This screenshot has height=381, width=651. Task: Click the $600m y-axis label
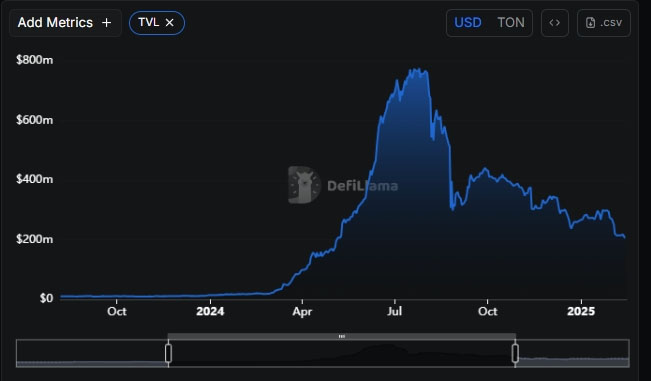tap(34, 120)
